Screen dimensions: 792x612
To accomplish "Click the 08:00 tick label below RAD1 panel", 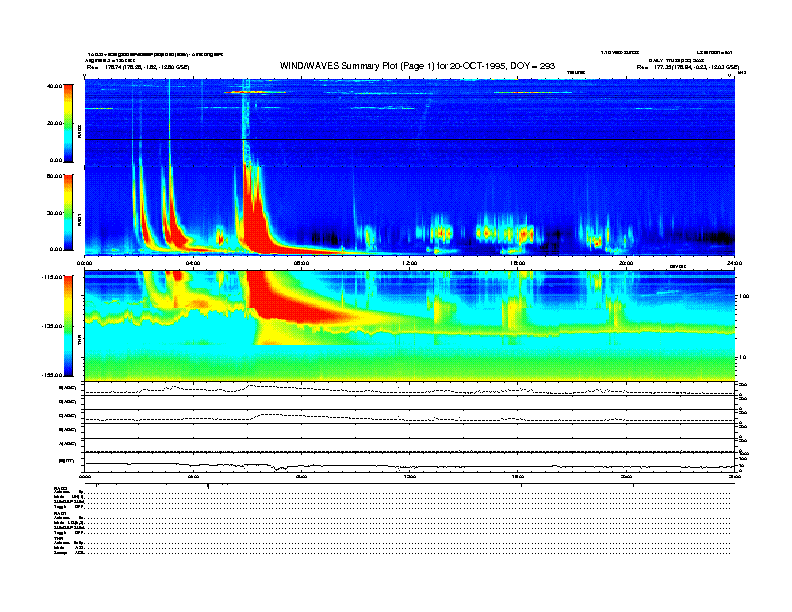I will click(301, 263).
